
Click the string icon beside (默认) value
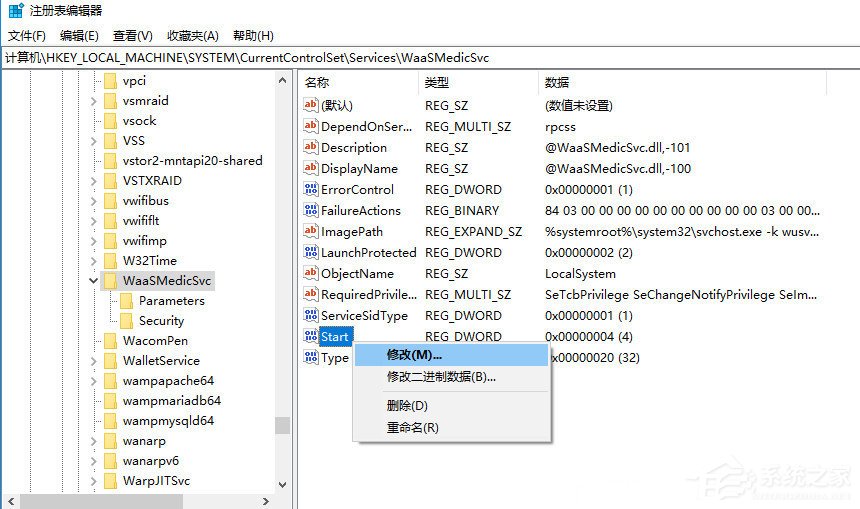click(310, 105)
